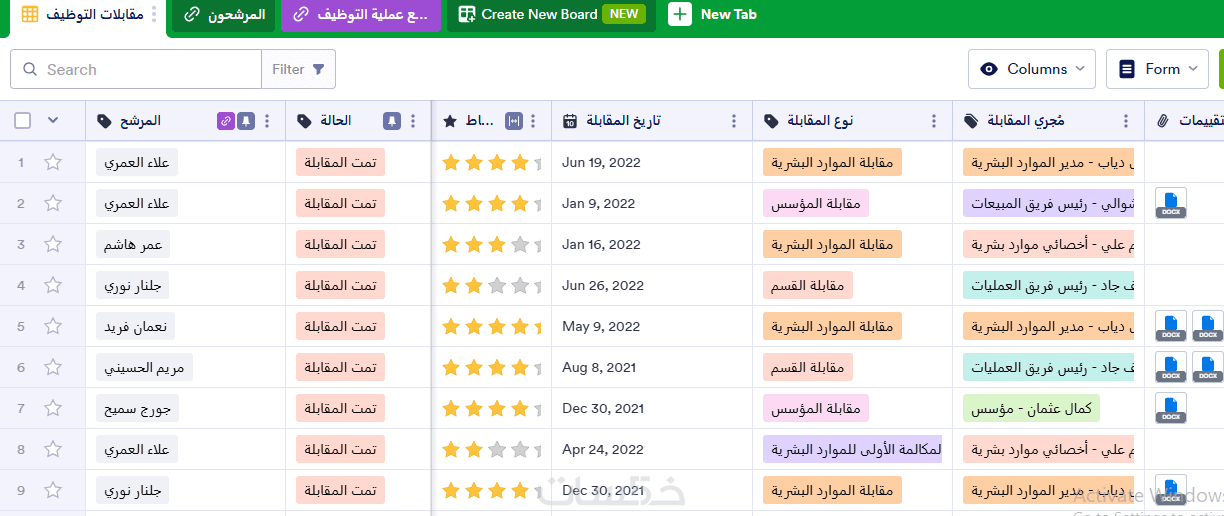Click the paperclip icon in تقييمات header
The height and width of the screenshot is (516, 1224).
pos(1162,121)
